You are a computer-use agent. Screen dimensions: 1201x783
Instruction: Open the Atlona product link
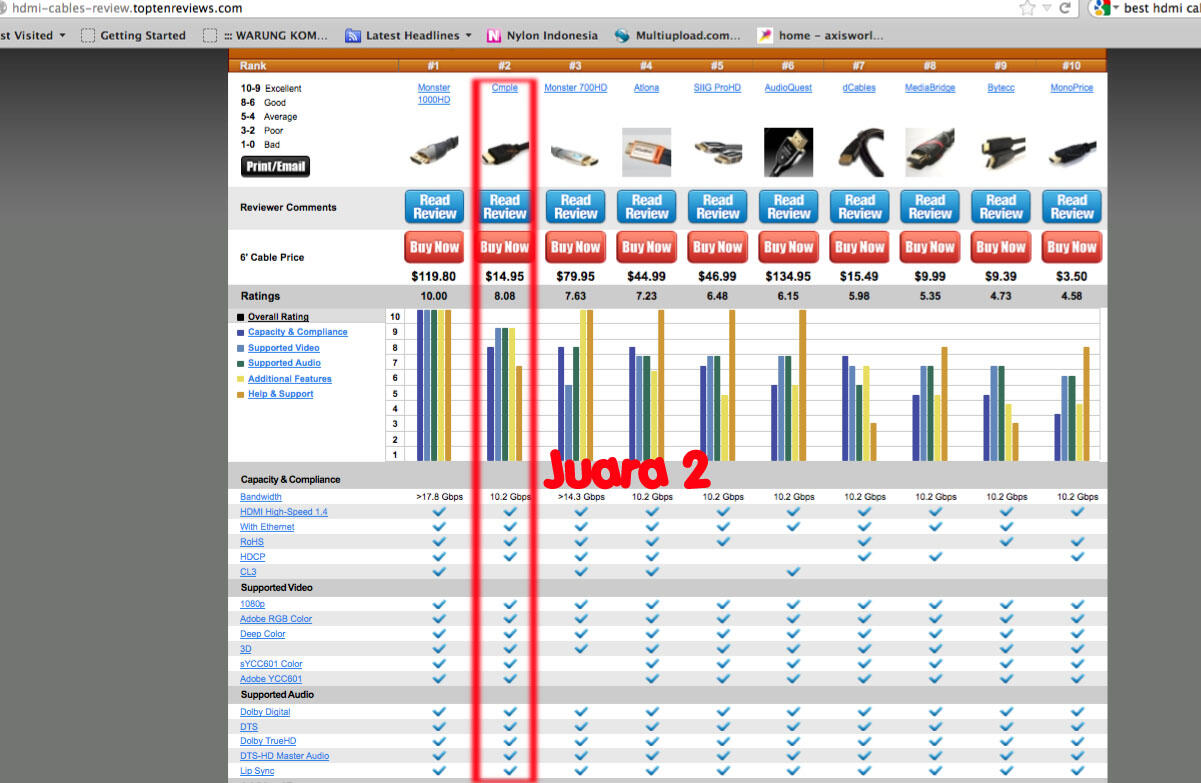(x=646, y=88)
